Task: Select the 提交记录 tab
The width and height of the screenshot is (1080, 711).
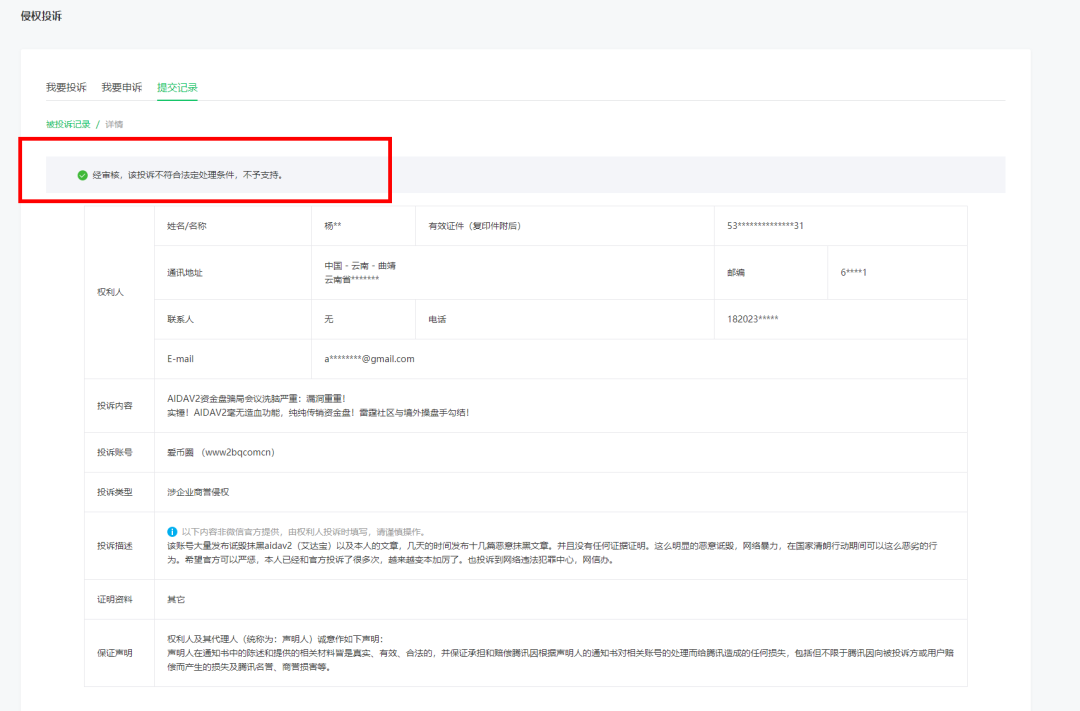Action: point(176,87)
